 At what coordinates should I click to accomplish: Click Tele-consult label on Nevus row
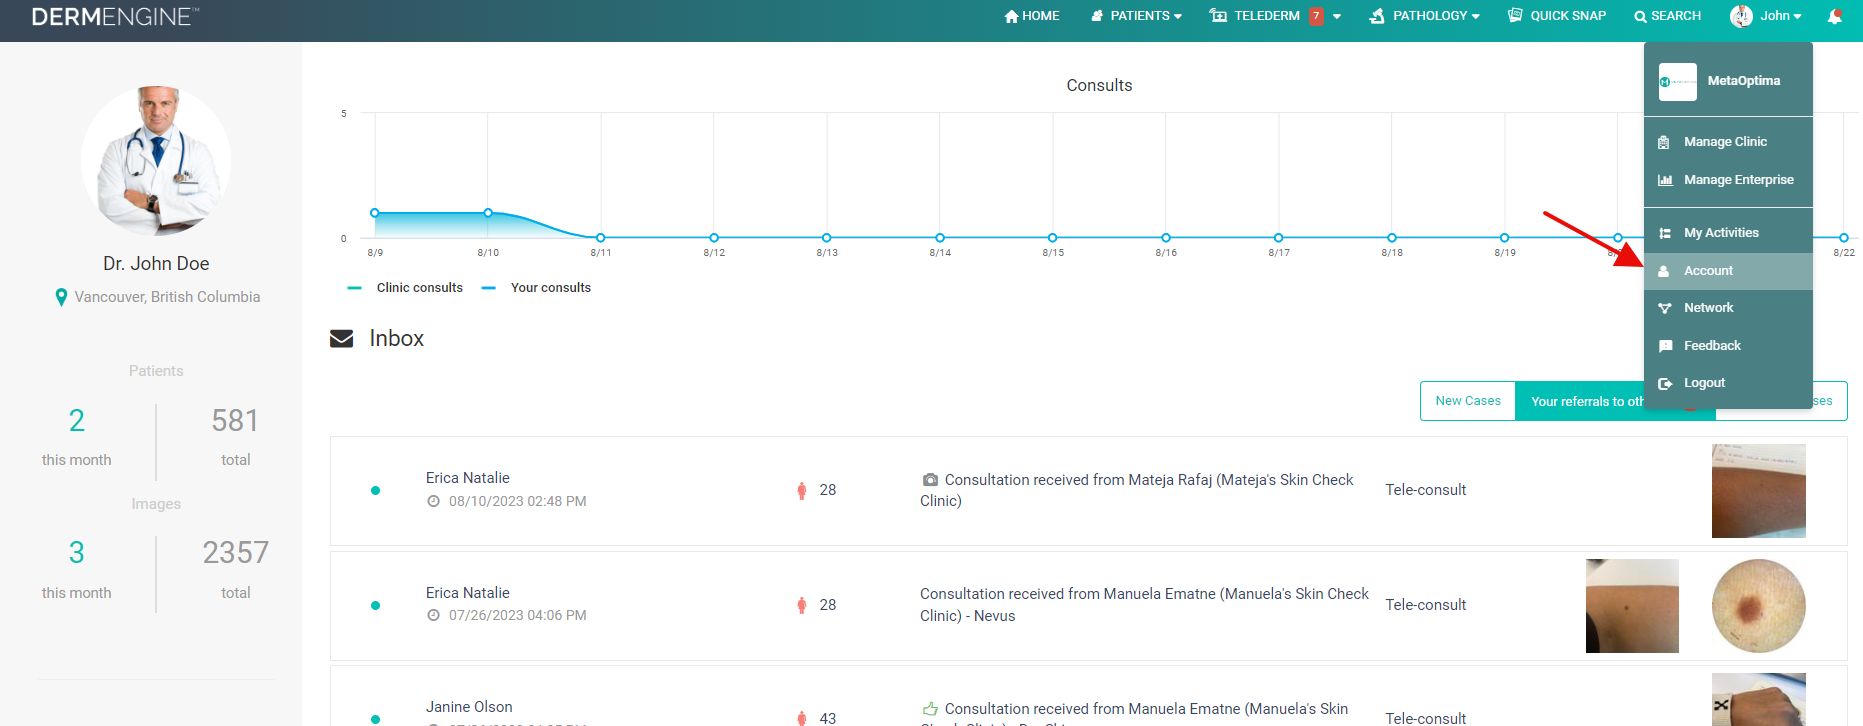(1425, 606)
